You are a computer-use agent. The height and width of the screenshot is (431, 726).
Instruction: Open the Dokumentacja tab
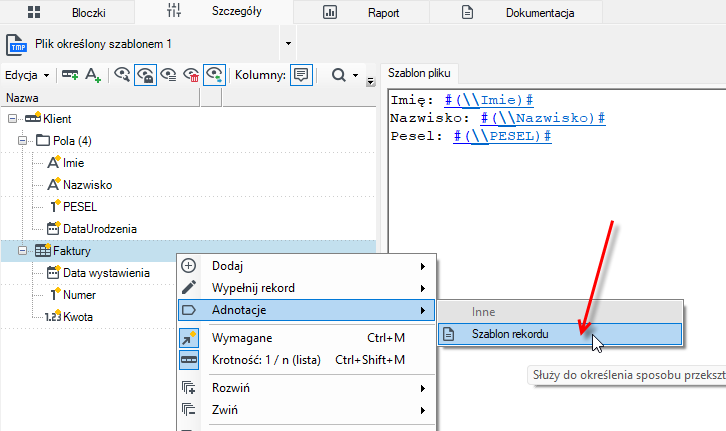click(x=516, y=12)
